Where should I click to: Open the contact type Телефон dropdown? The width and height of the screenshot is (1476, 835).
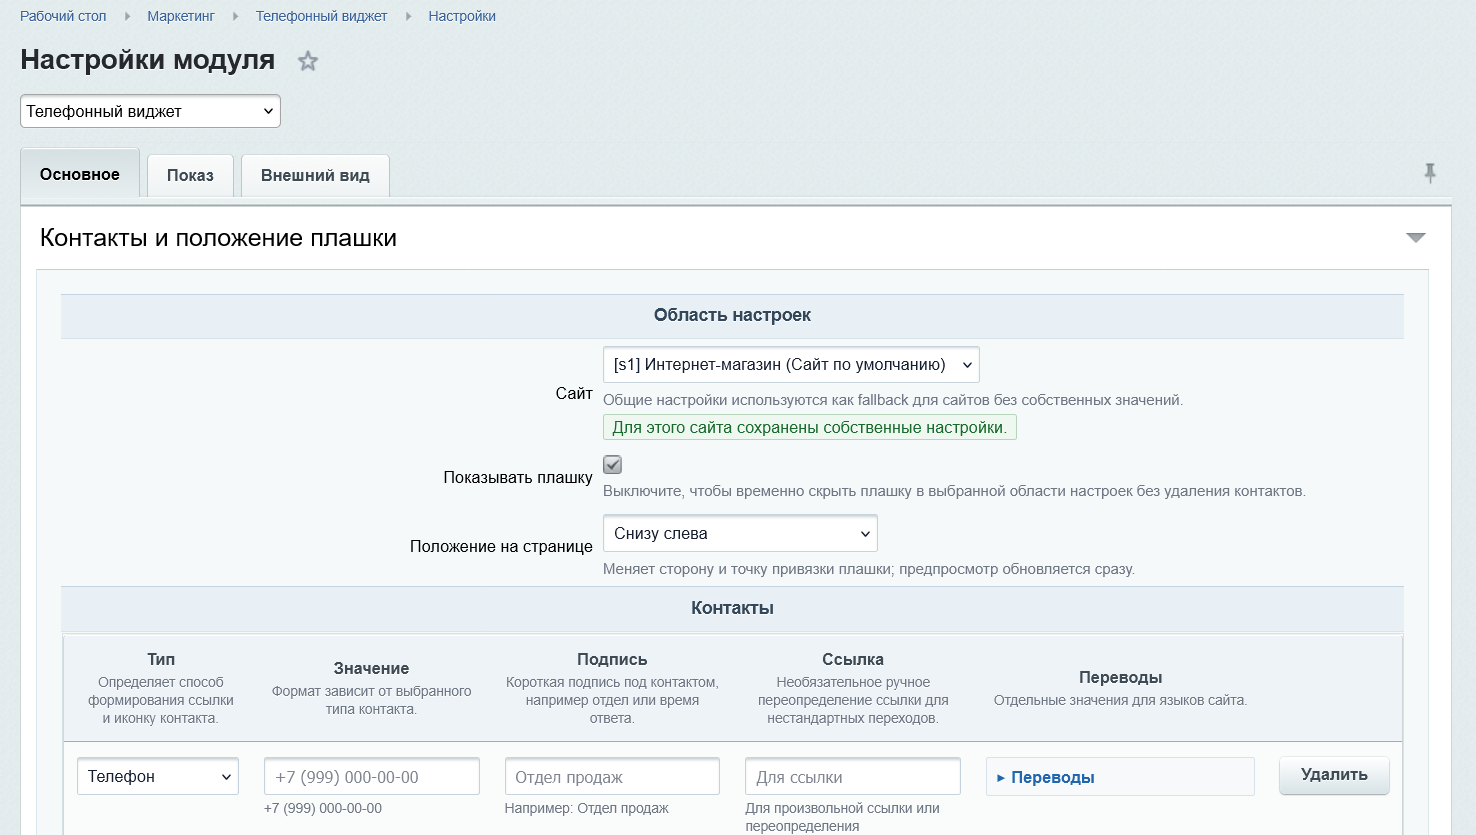[158, 777]
